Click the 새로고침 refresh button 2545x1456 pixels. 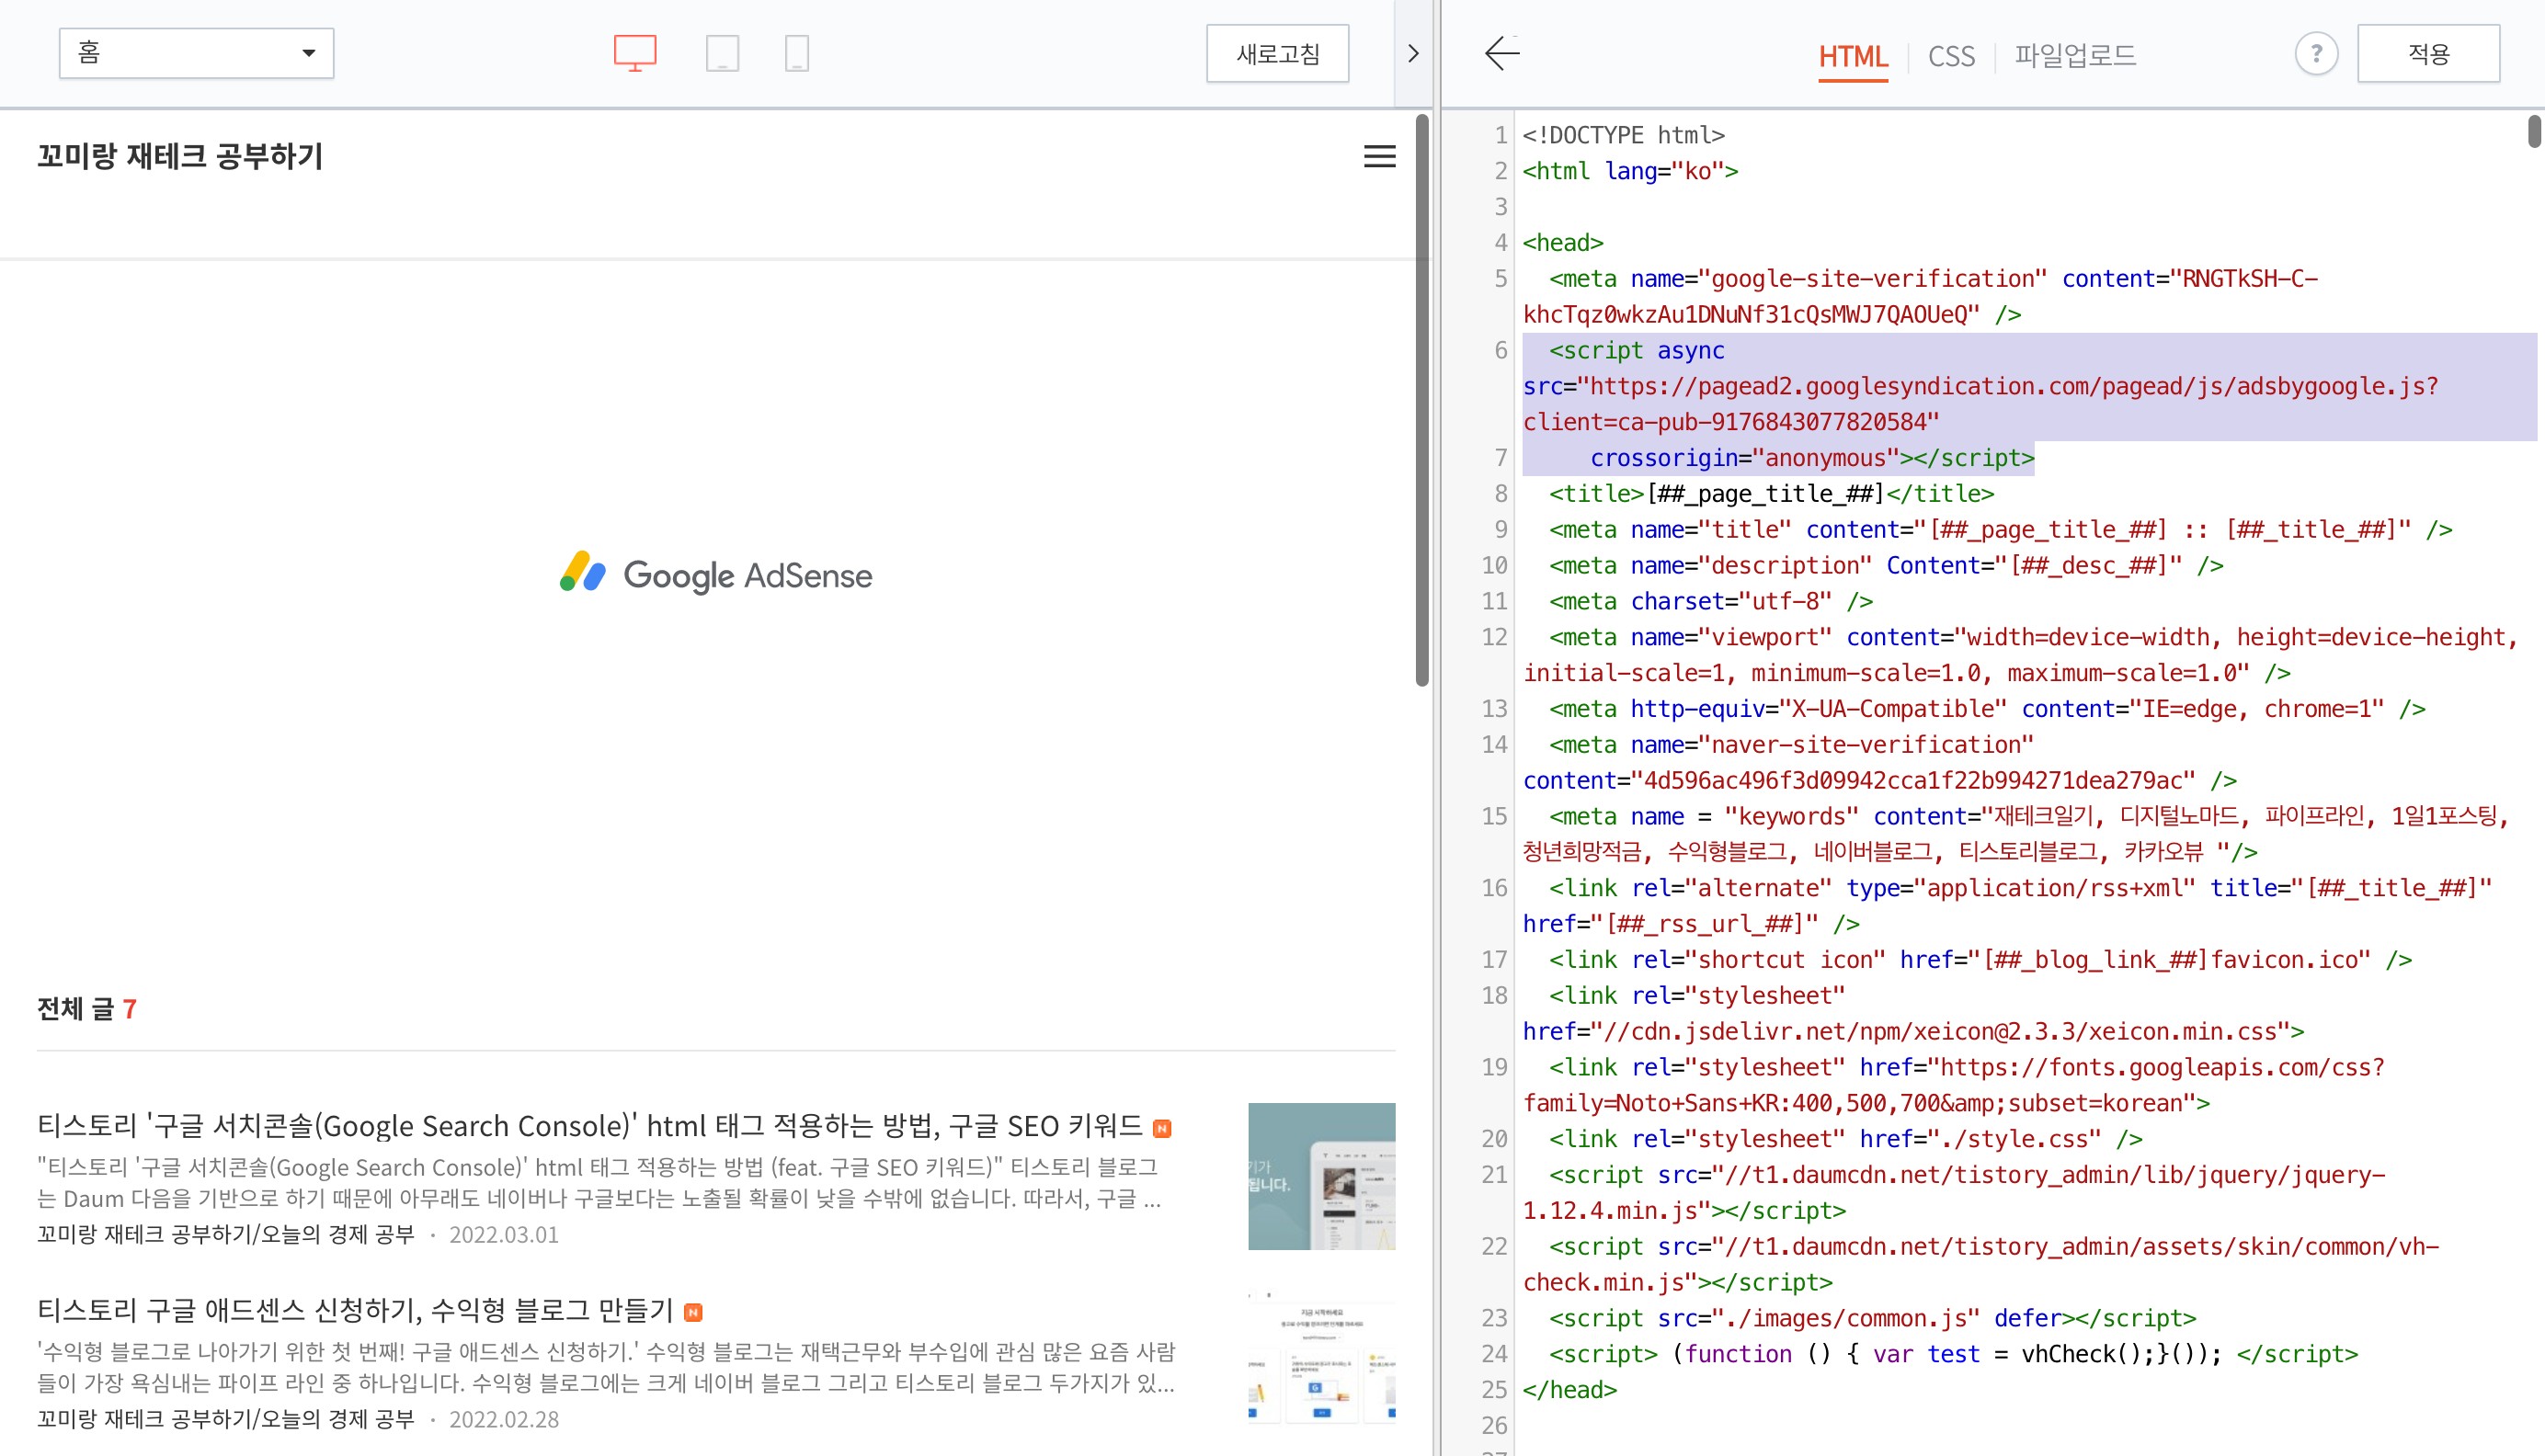1277,53
